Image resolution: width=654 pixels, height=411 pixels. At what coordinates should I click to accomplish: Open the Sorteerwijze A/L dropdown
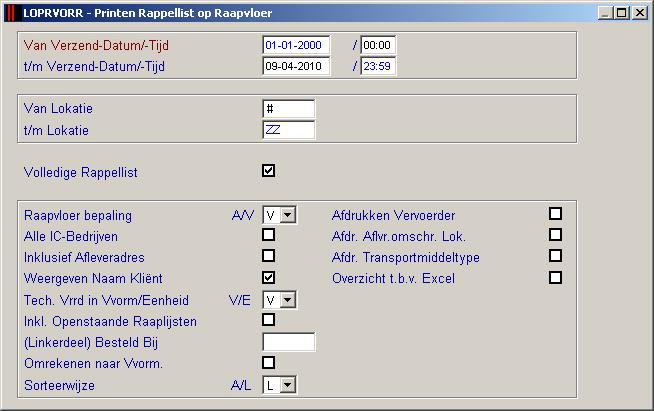click(x=288, y=385)
